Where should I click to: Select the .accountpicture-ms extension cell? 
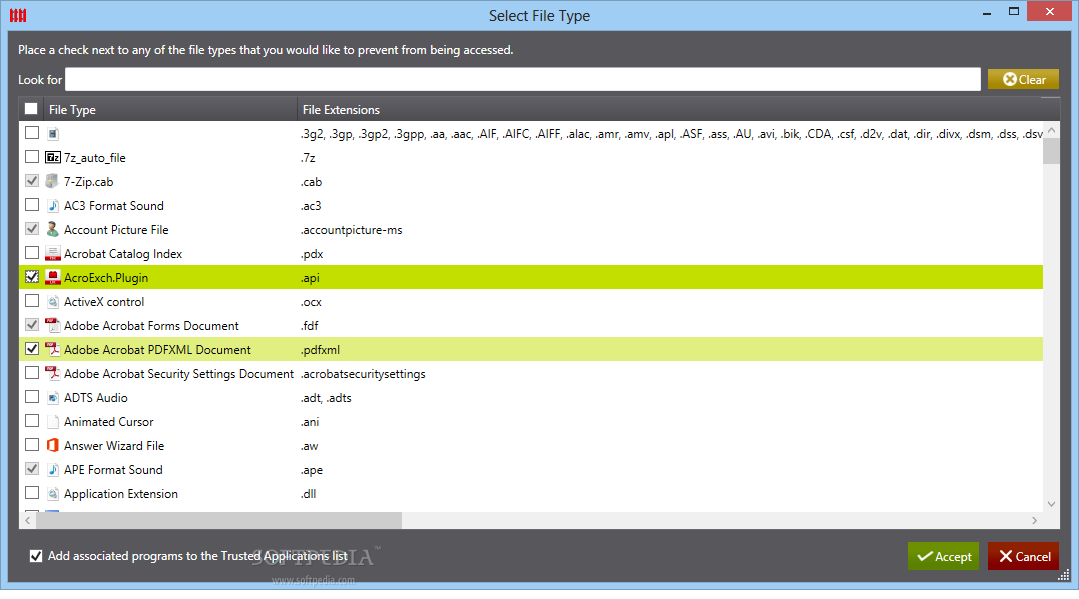coord(352,230)
